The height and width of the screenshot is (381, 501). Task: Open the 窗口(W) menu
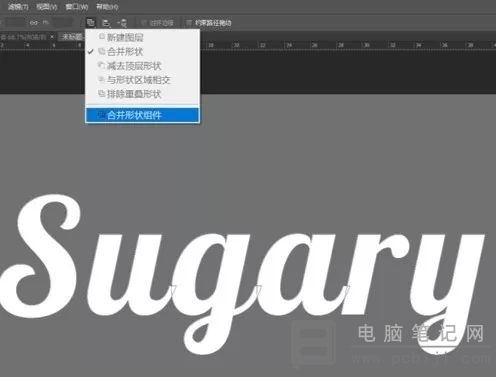point(77,7)
